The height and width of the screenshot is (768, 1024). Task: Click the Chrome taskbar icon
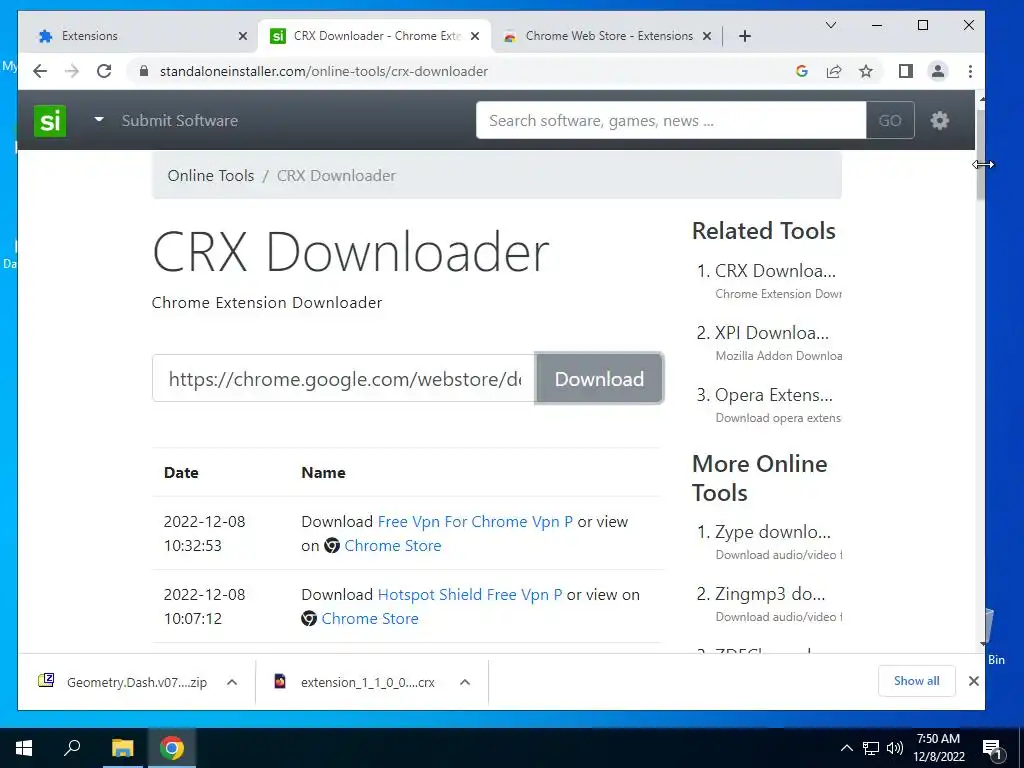(x=172, y=748)
